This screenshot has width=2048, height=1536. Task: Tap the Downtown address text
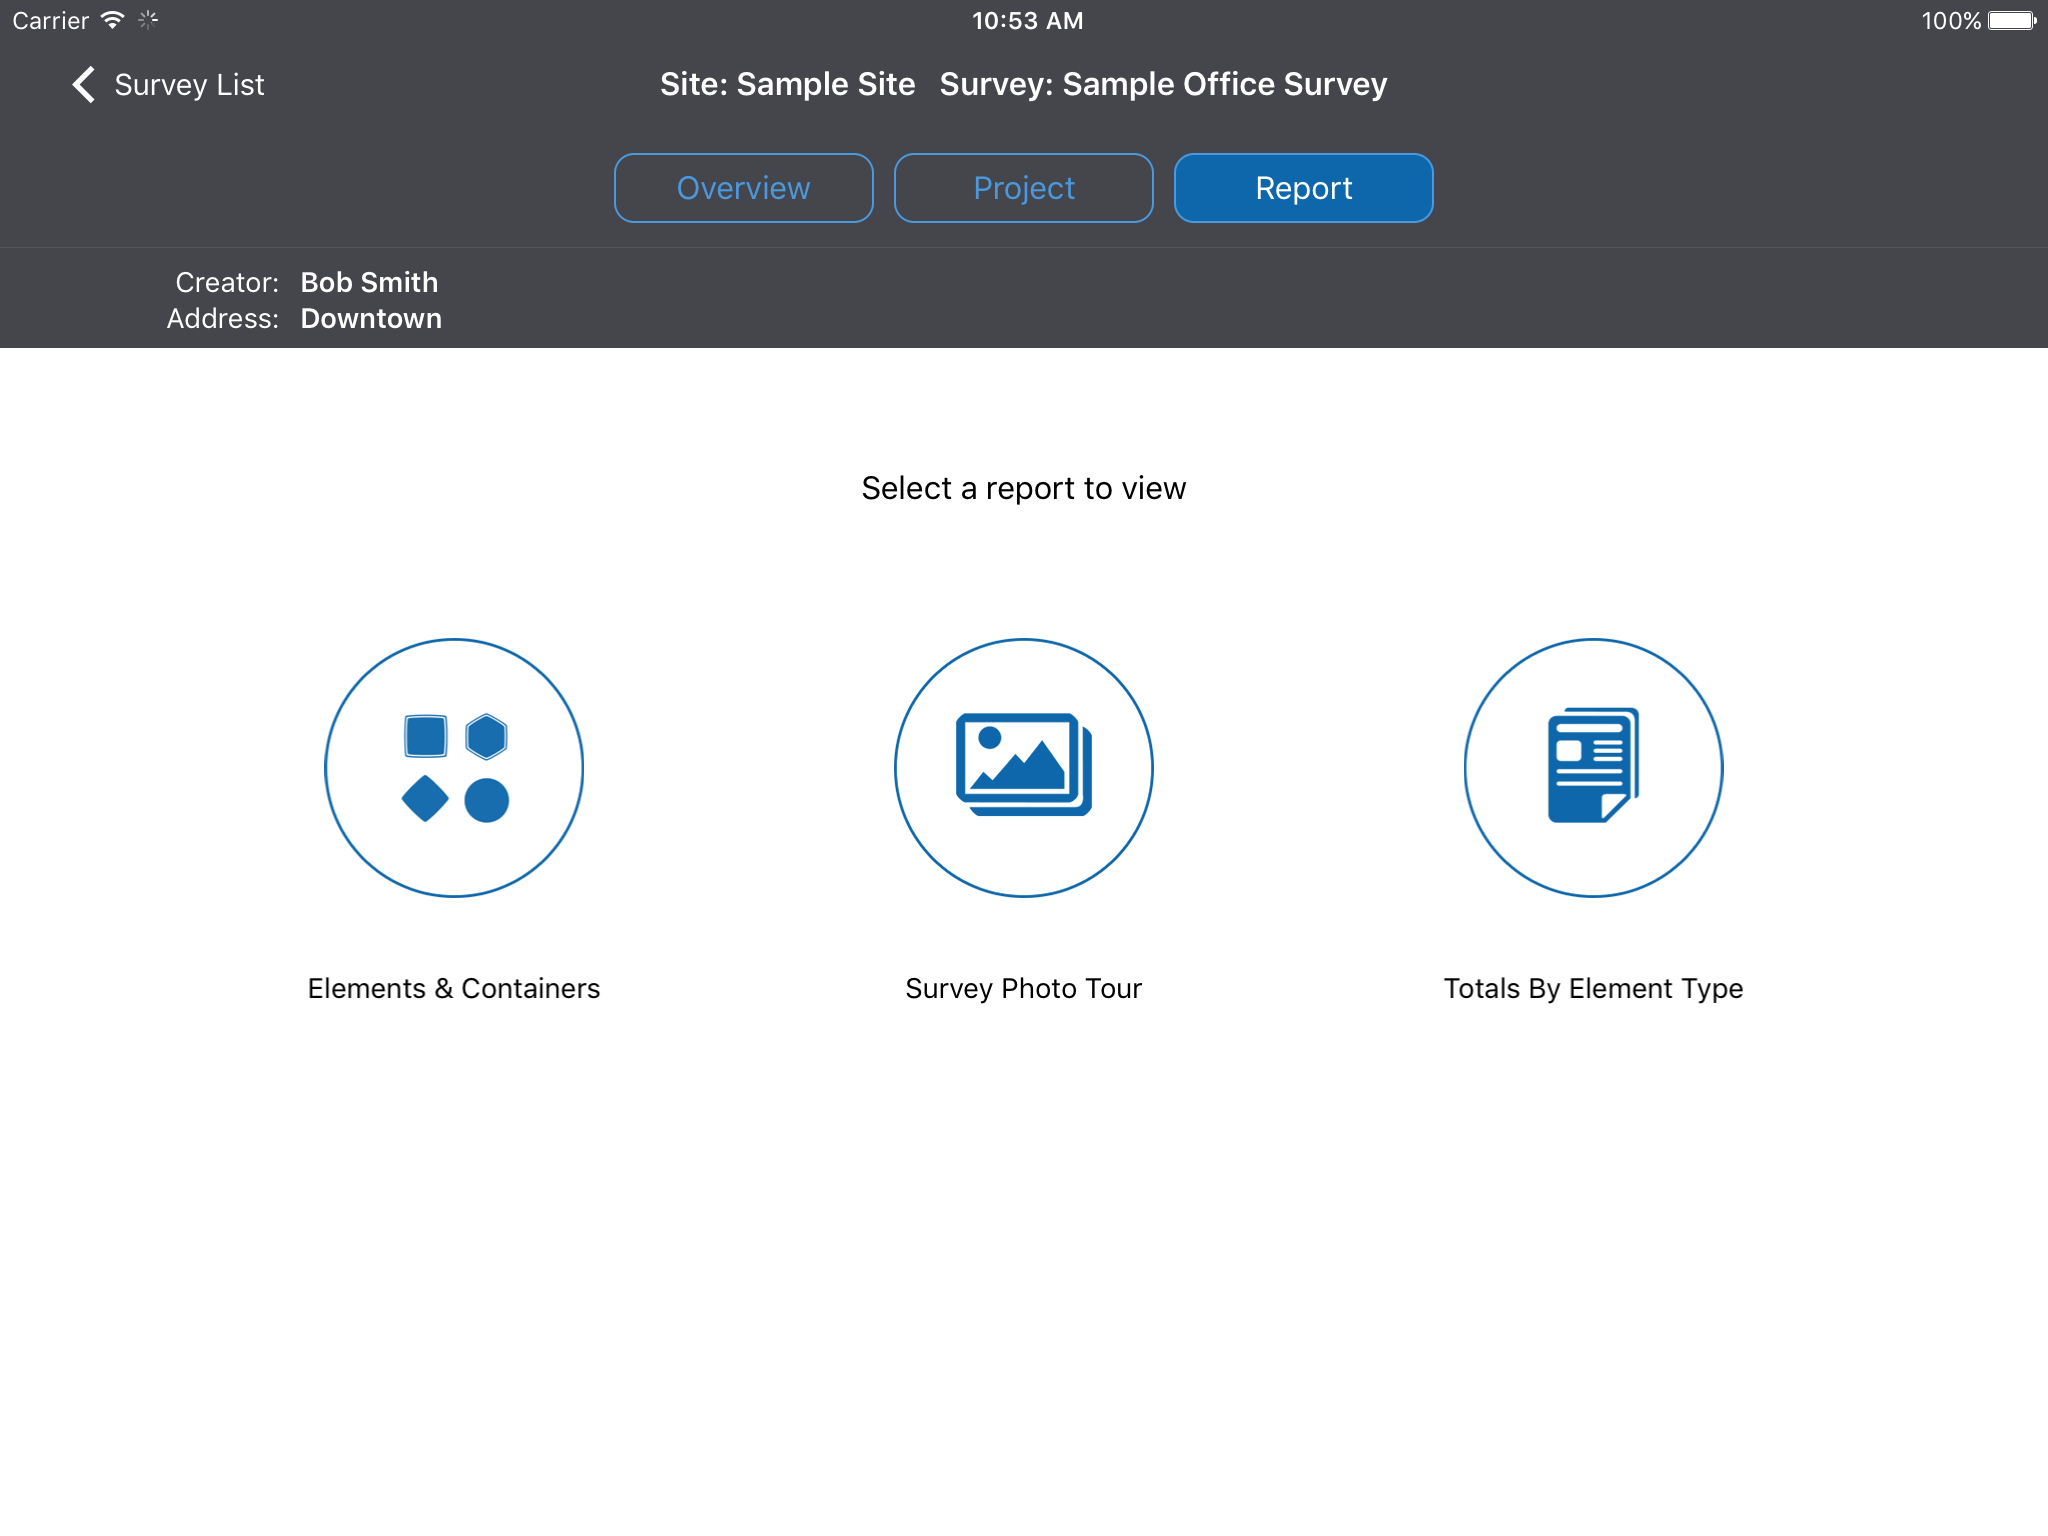pos(371,319)
